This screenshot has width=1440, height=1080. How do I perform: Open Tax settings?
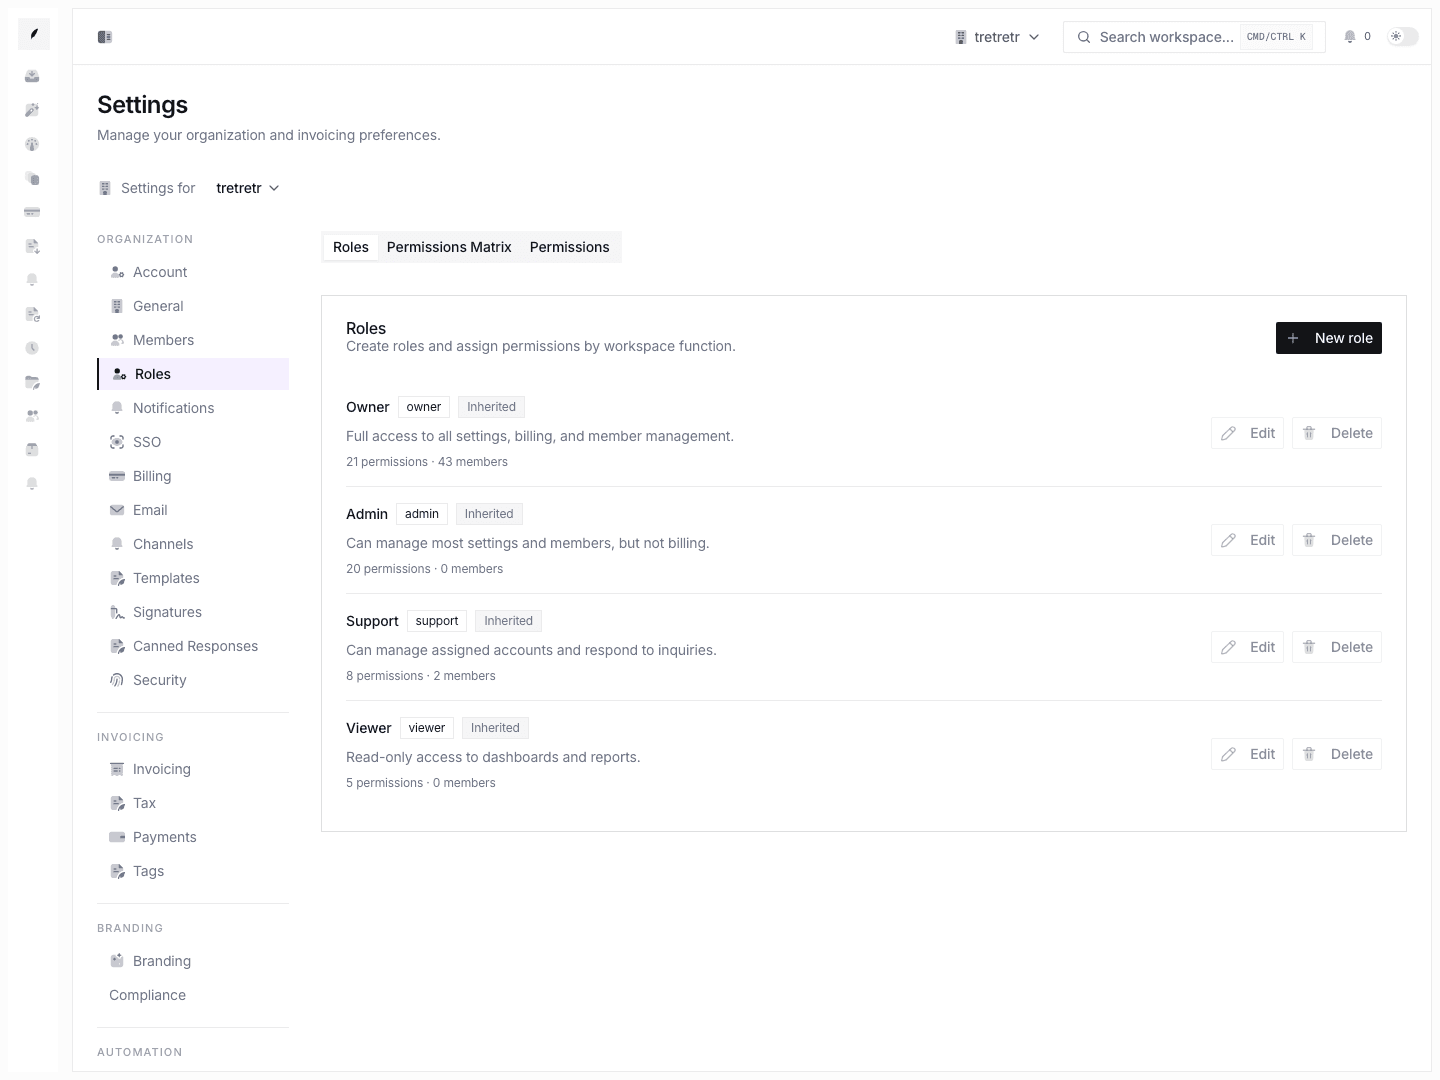[x=193, y=803]
